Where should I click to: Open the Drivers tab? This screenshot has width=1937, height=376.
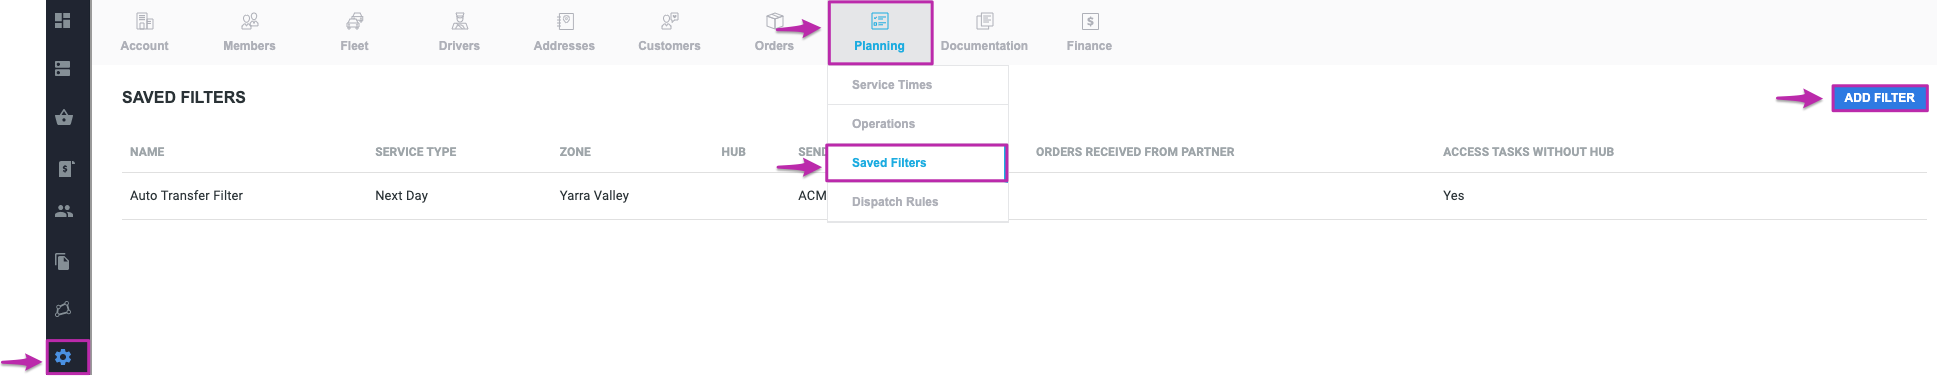[x=459, y=33]
